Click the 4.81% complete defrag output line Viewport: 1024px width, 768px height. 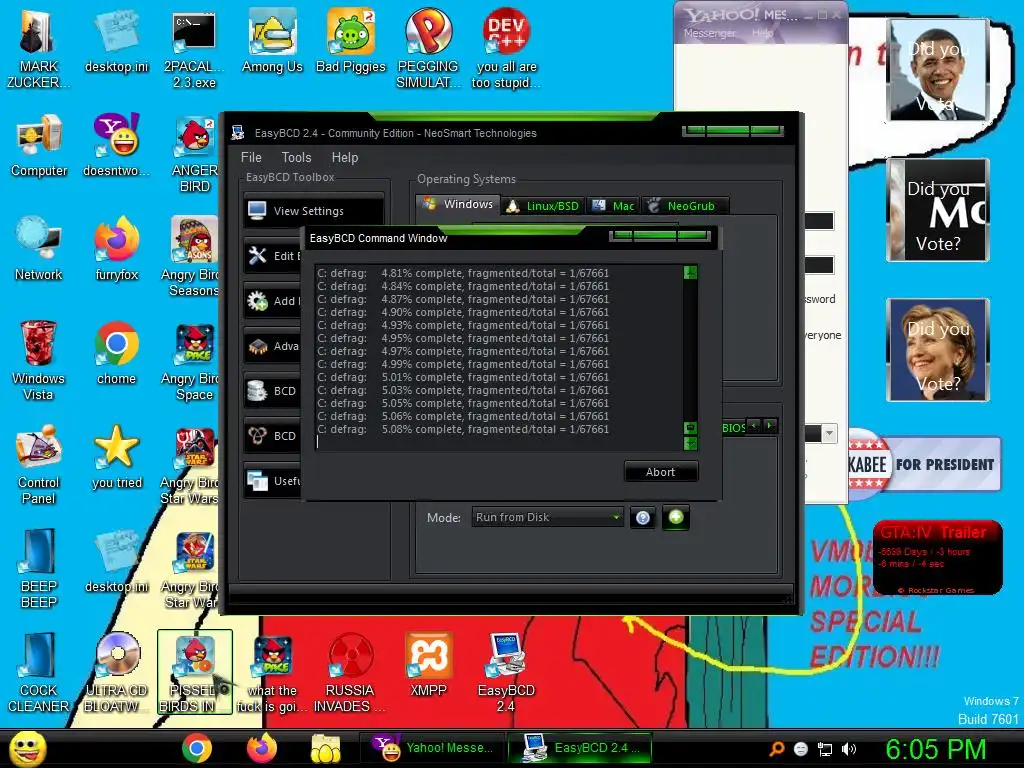(x=463, y=273)
